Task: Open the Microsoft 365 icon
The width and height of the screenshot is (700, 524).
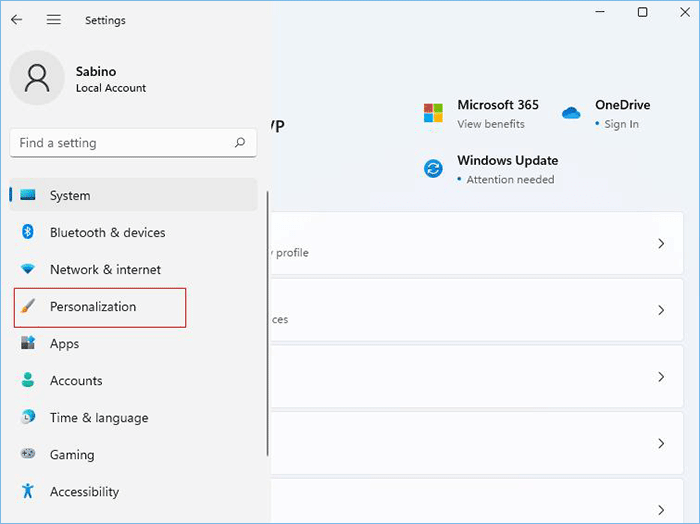Action: 433,113
